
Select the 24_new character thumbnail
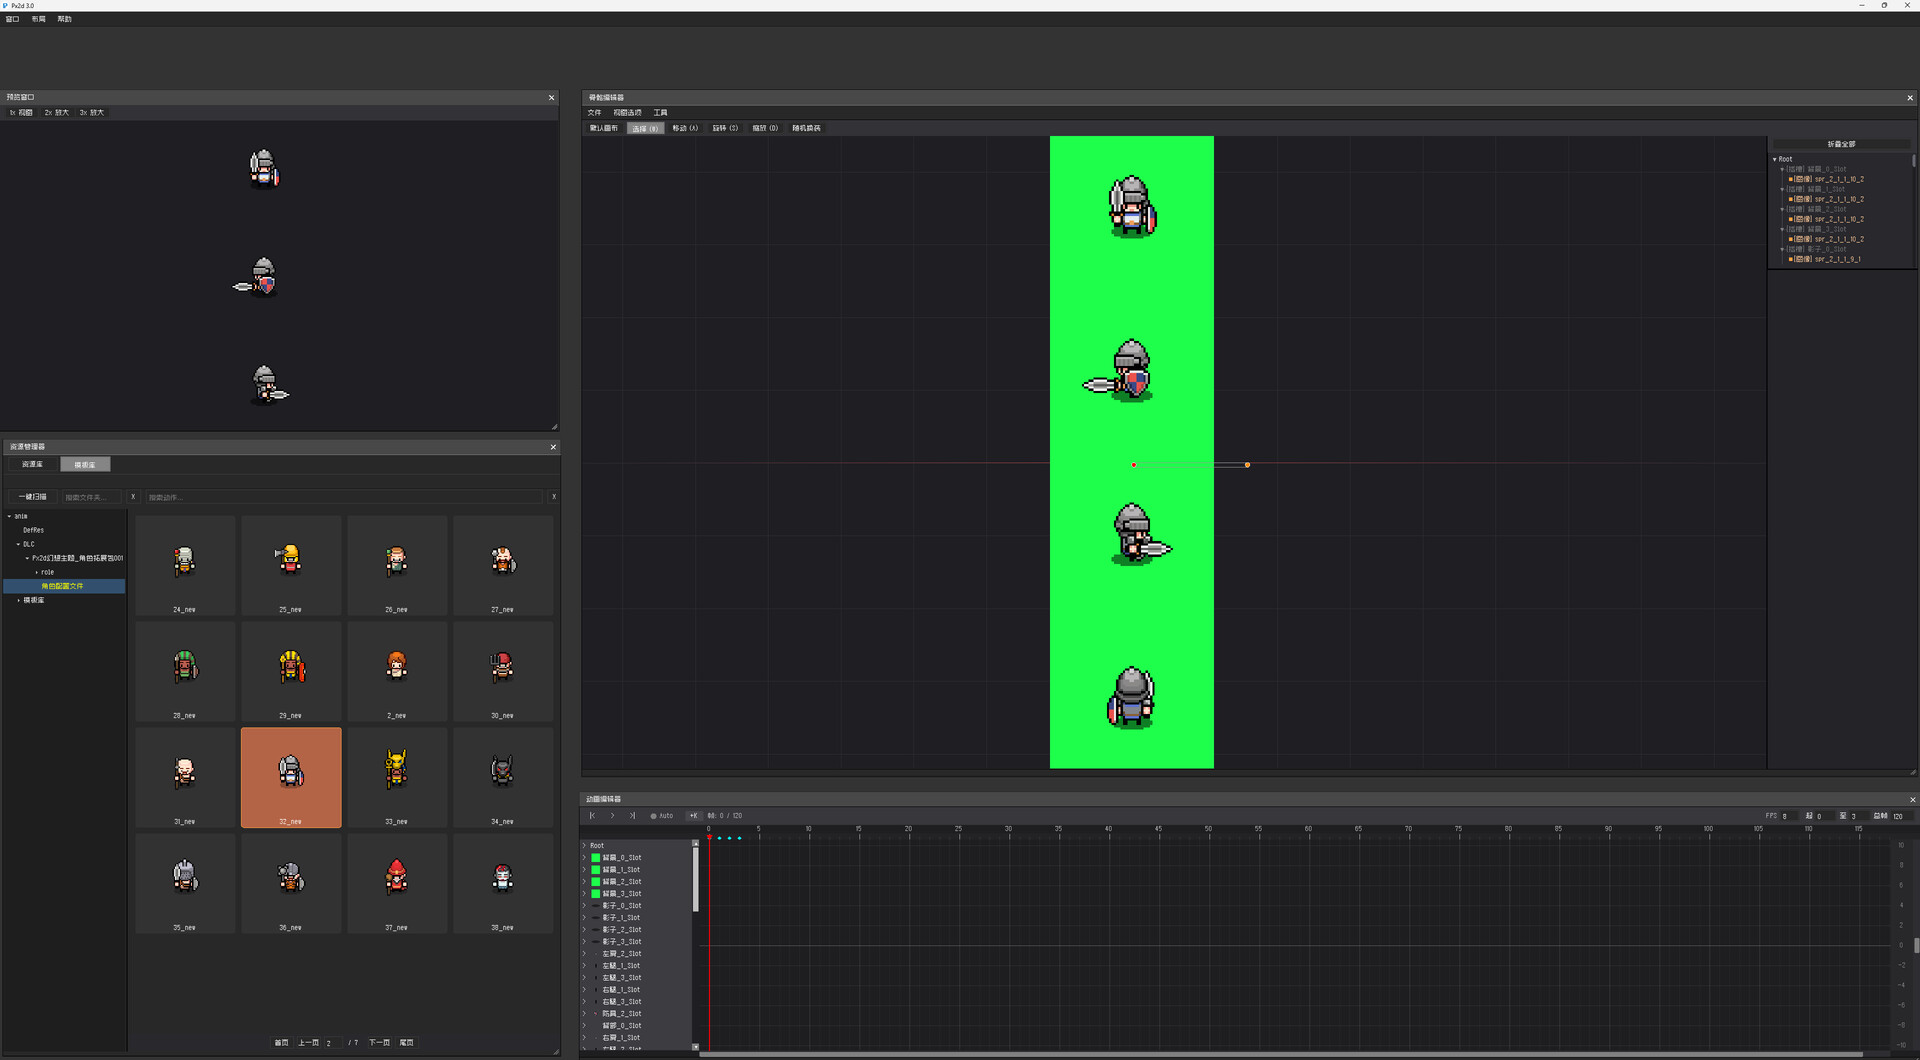(185, 565)
